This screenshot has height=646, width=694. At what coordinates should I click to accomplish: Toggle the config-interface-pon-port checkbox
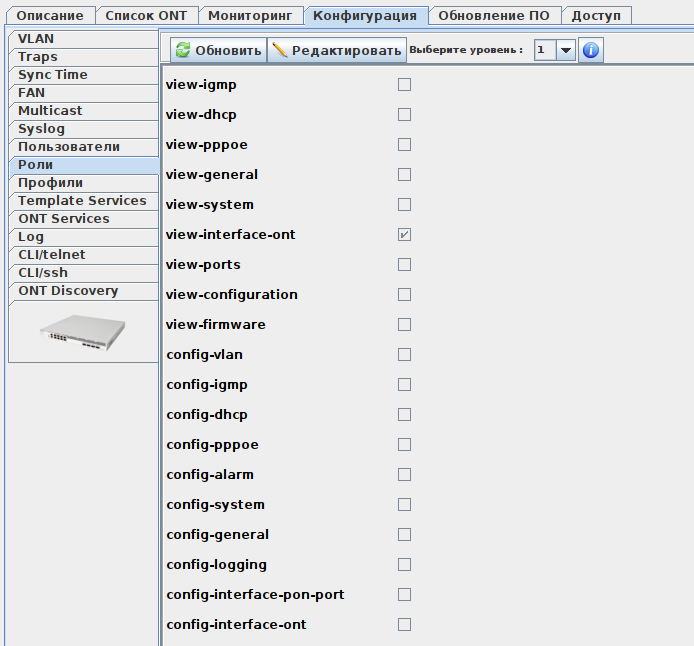coord(404,595)
